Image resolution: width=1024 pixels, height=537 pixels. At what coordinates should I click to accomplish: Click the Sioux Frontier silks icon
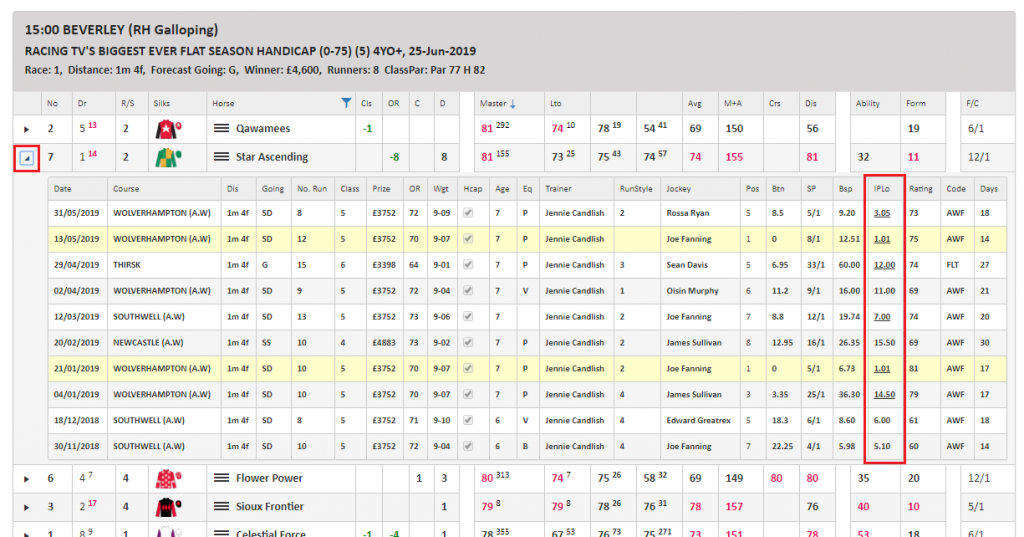click(166, 506)
